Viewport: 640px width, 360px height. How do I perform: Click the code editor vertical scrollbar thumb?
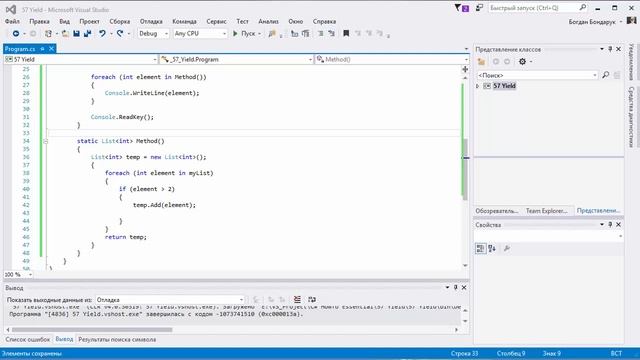465,169
